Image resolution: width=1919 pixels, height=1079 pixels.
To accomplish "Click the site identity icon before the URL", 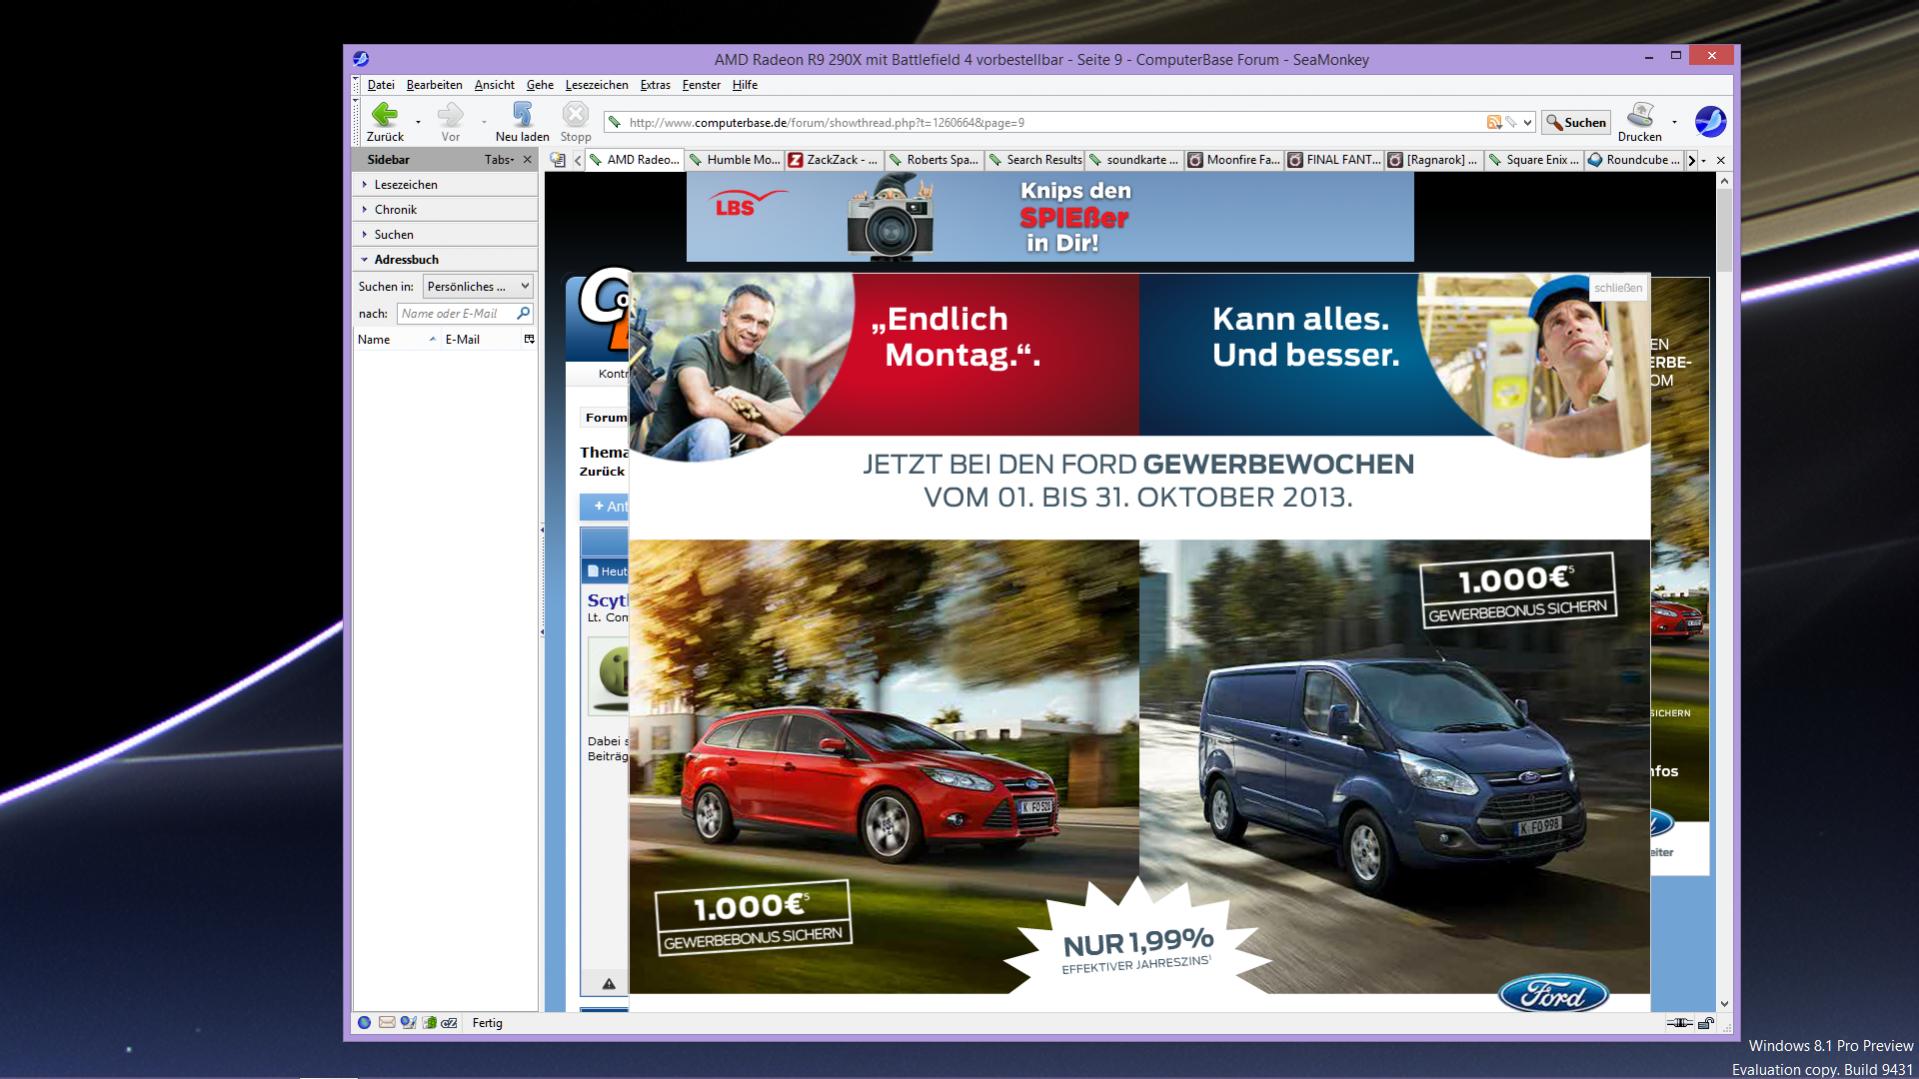I will point(615,122).
